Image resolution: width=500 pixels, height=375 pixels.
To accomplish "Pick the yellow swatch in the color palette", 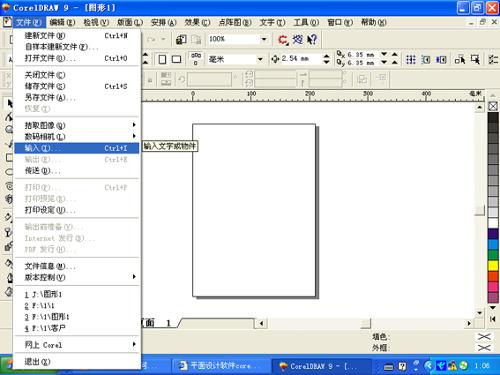I will click(x=493, y=266).
